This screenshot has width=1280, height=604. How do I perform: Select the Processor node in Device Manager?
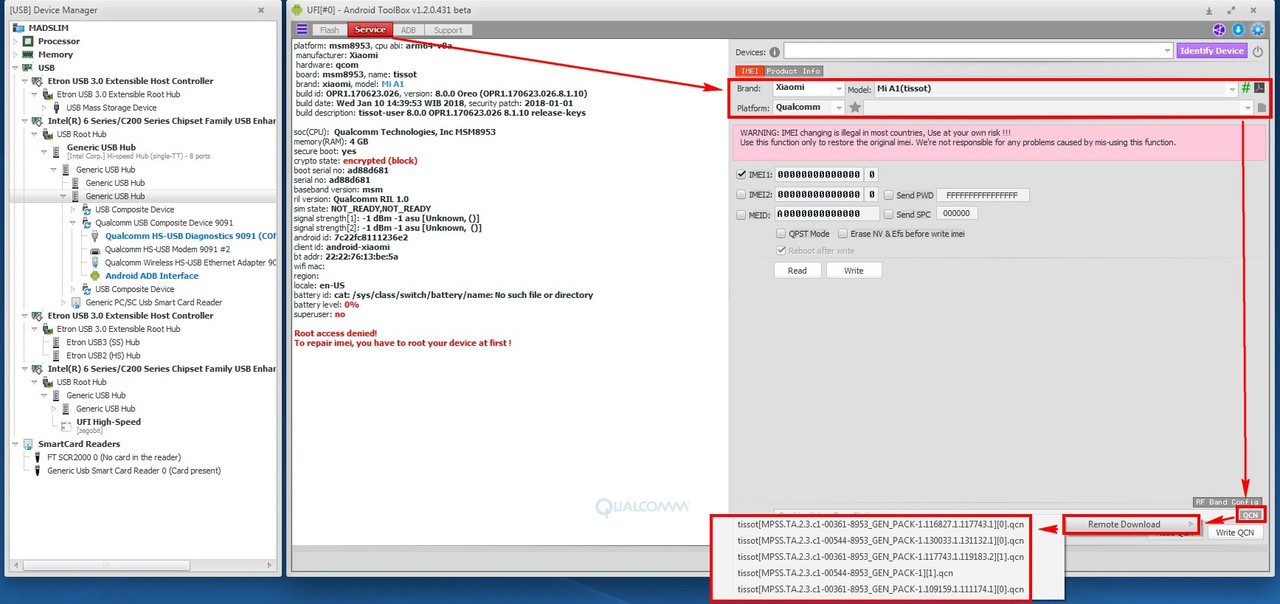[x=59, y=41]
